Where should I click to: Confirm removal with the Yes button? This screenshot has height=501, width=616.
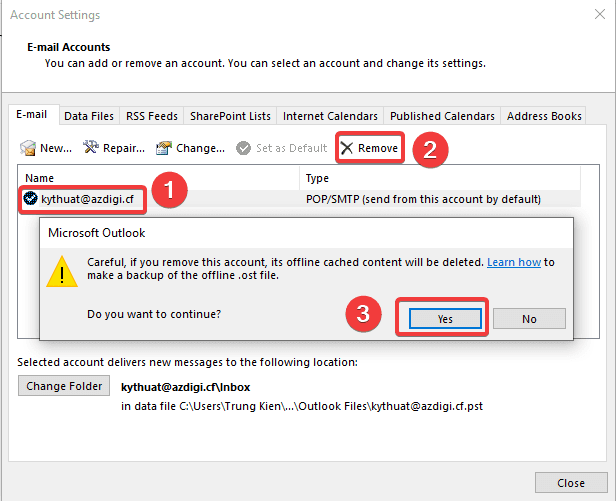tap(445, 318)
